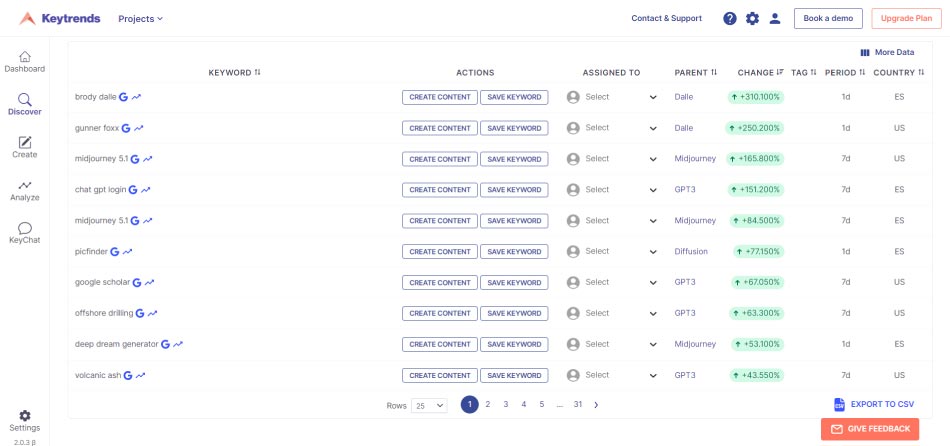Click +310.100% change badge
Screen dimensions: 950x446
(x=756, y=97)
